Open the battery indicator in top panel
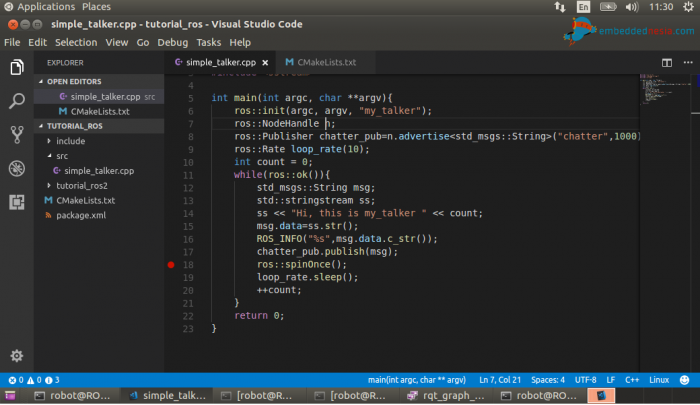Screen dimensions: 700x405 [x=608, y=7]
